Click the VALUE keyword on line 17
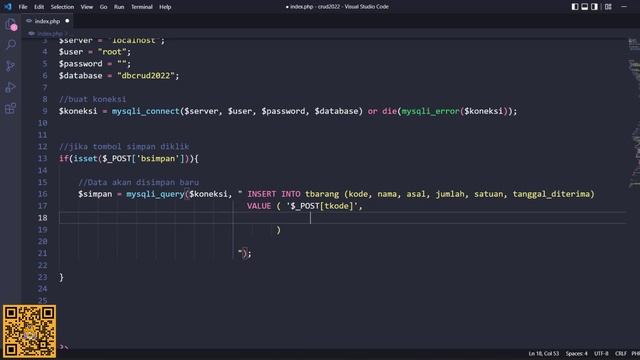 coord(259,206)
